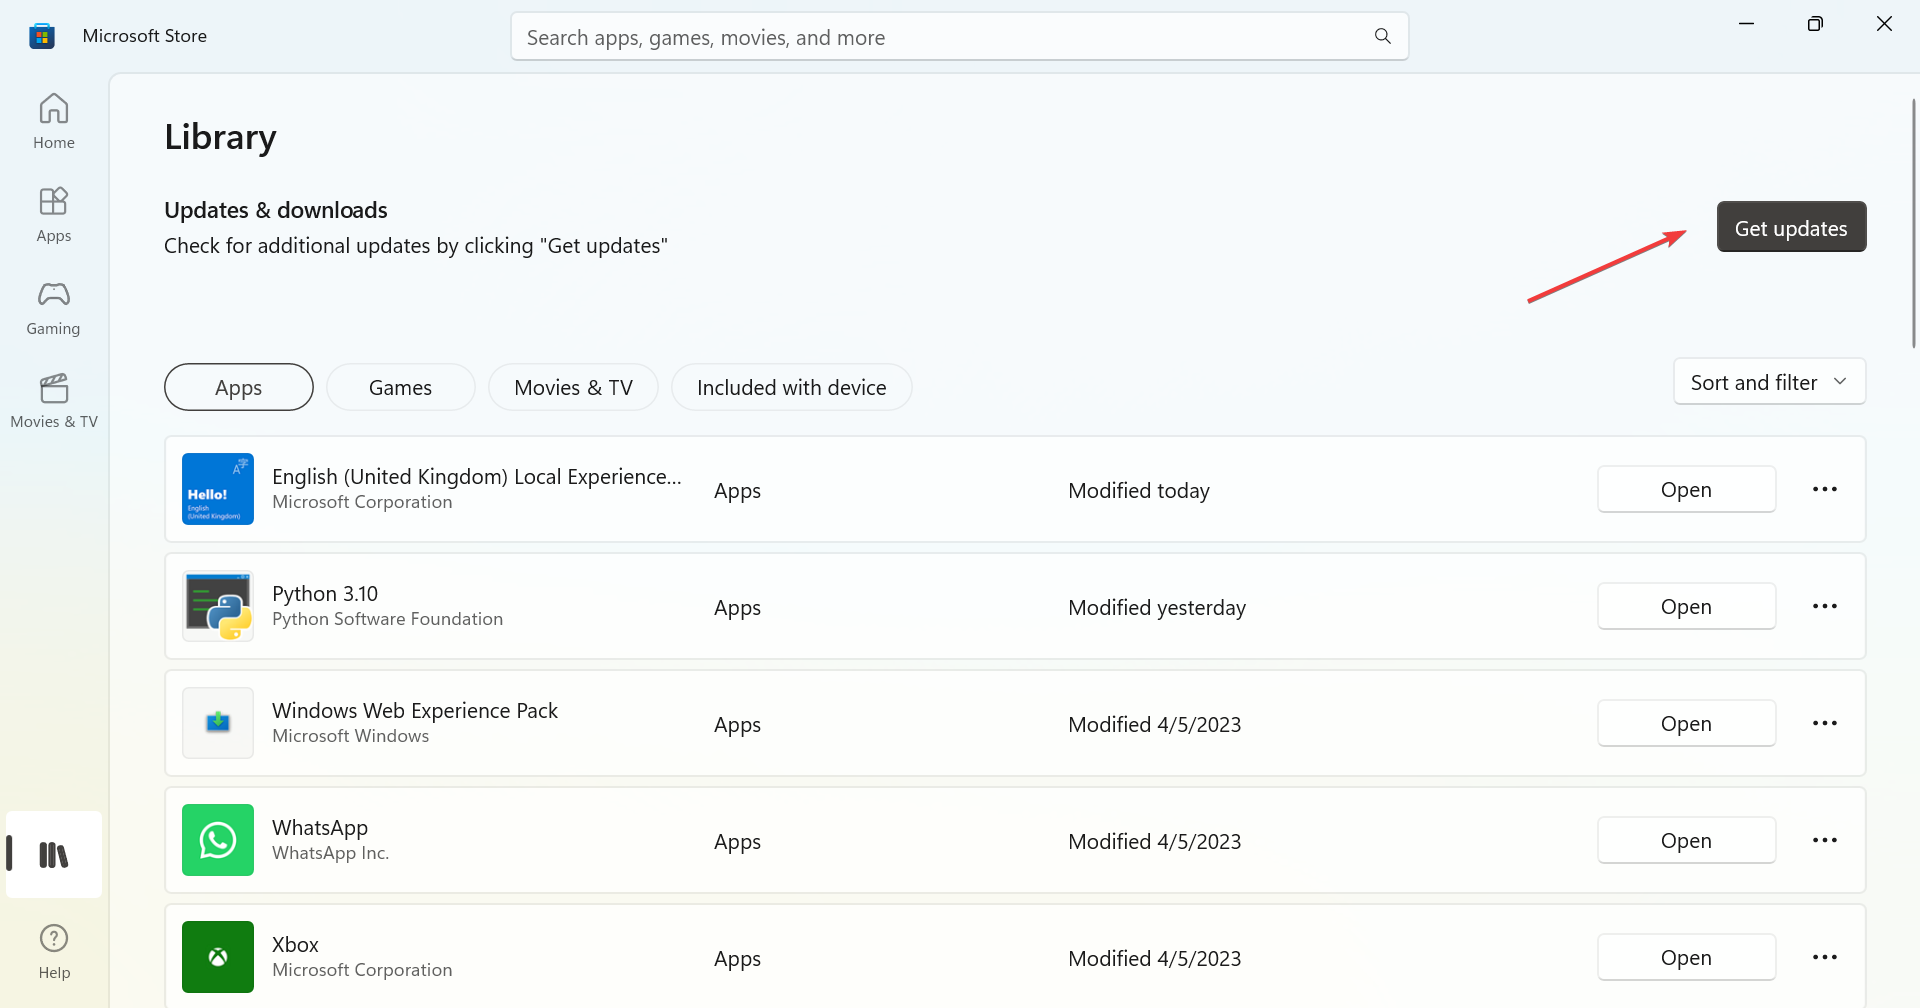The width and height of the screenshot is (1920, 1008).
Task: Click the vertical scrollbar thumb
Action: coord(1913,222)
